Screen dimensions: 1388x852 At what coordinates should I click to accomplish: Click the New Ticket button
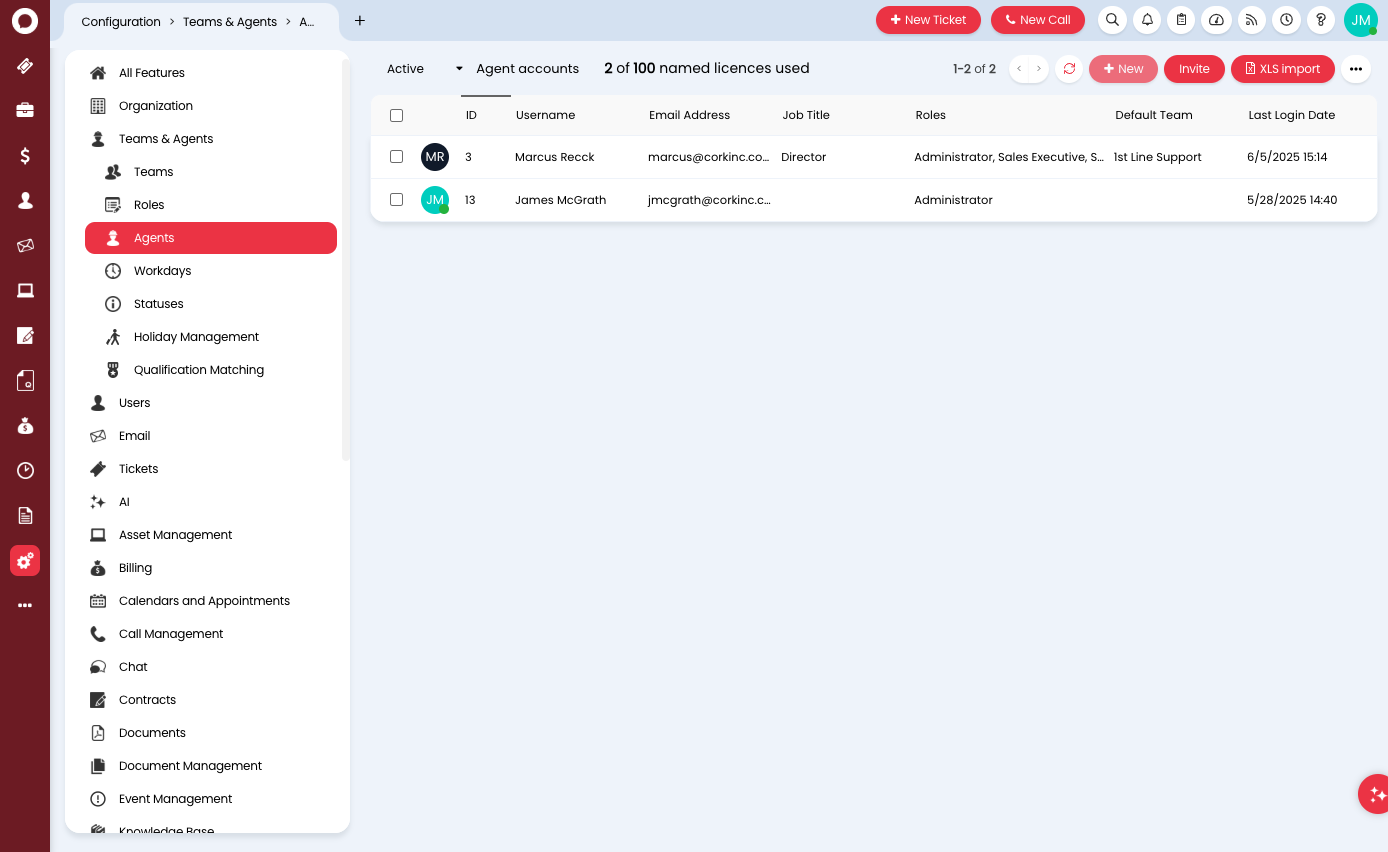[x=929, y=20]
